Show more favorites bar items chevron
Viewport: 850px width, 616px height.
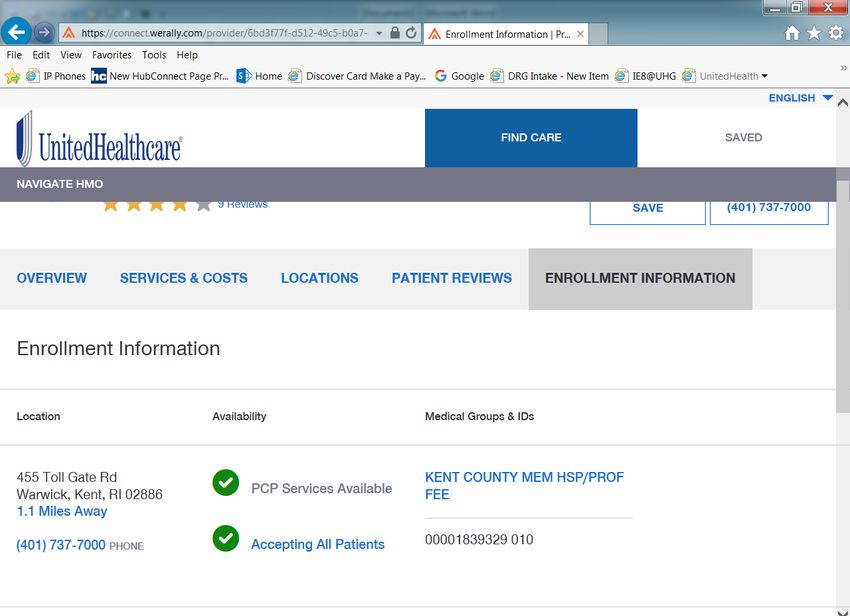coord(843,68)
